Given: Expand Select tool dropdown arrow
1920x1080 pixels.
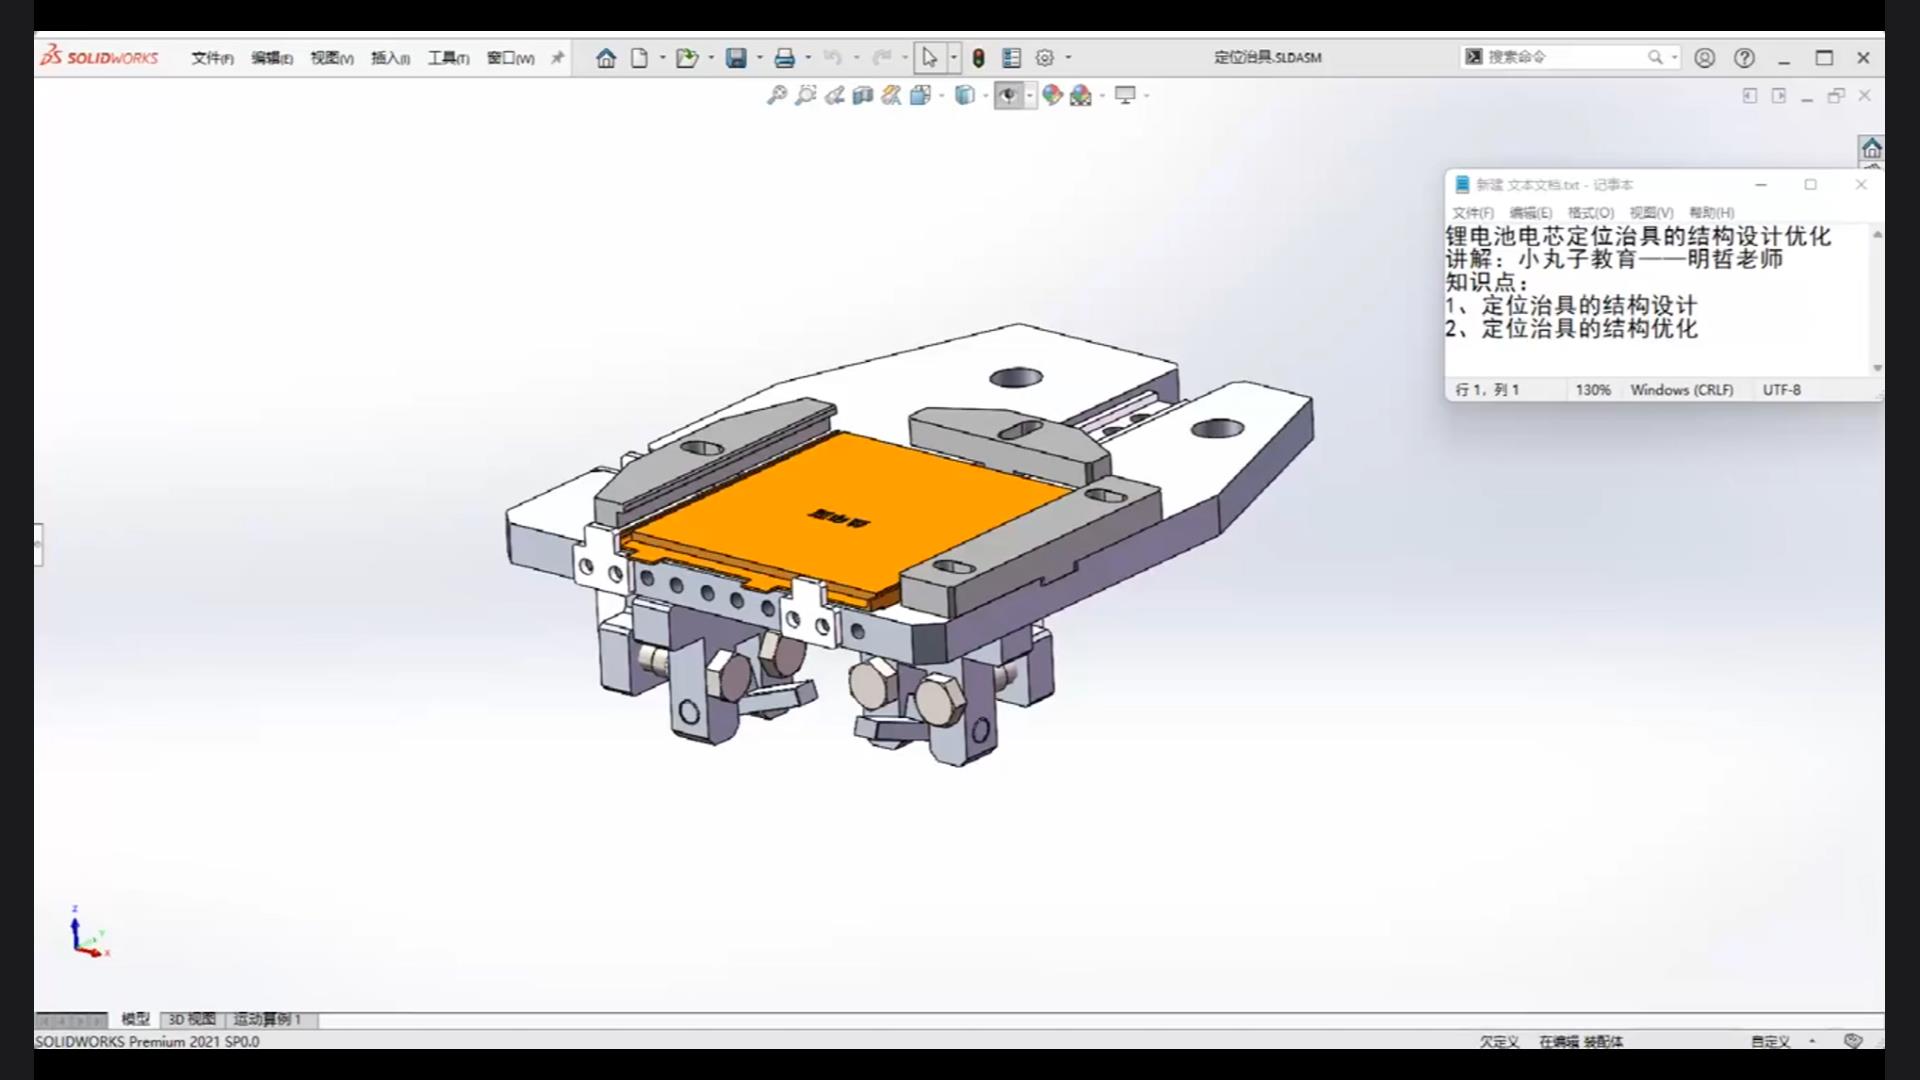Looking at the screenshot, I should pyautogui.click(x=953, y=58).
